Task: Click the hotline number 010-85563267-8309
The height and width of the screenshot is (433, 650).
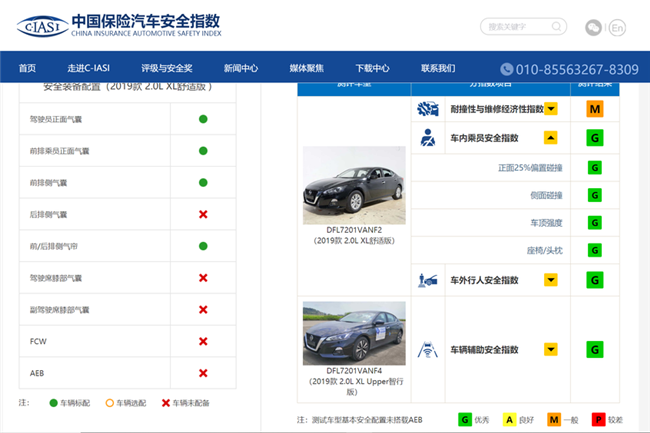Action: 577,69
